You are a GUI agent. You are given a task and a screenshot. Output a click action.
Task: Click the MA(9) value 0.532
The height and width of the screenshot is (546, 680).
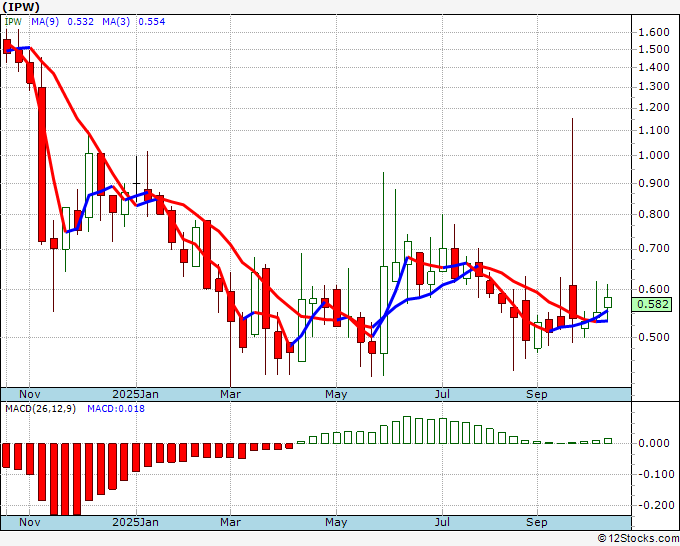point(81,22)
